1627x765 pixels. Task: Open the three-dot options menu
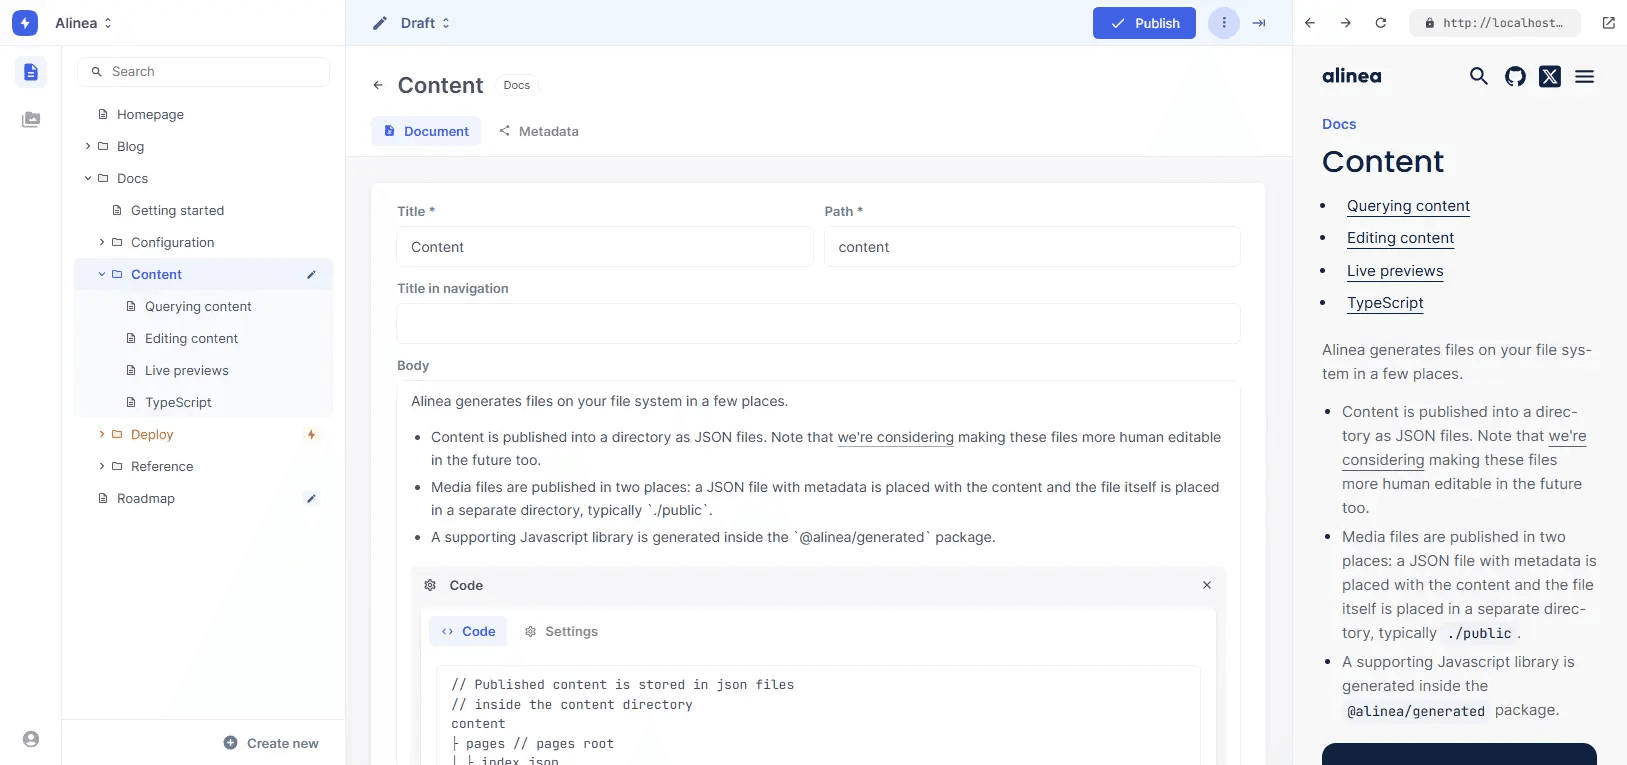point(1223,23)
